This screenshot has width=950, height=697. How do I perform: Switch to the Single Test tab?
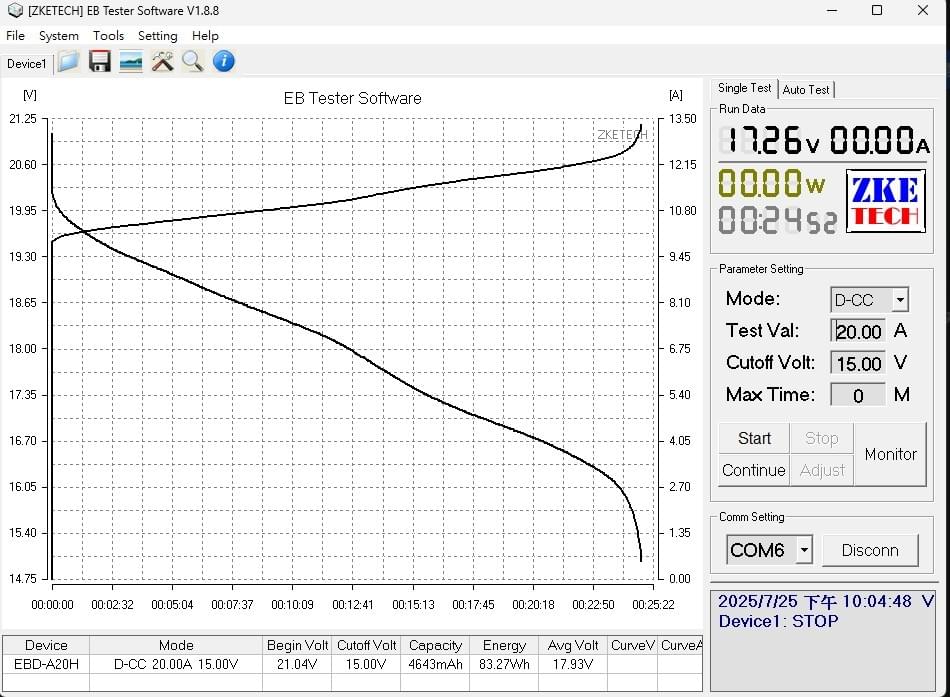click(744, 88)
